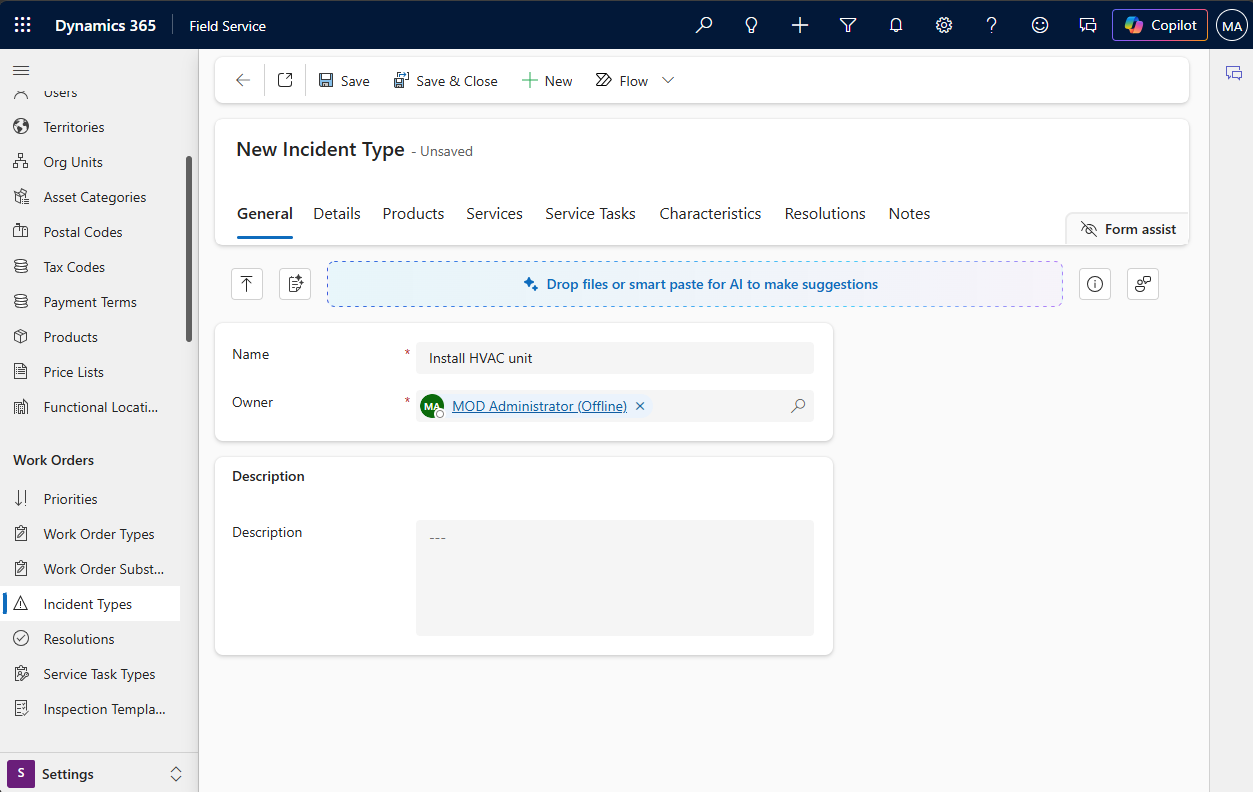
Task: Open Copilot button
Action: tap(1160, 25)
